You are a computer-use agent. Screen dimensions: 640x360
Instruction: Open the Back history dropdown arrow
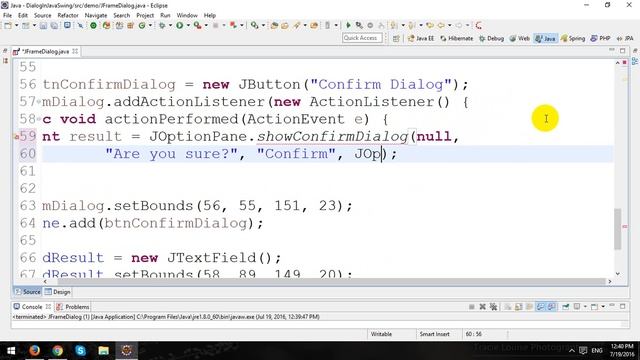click(x=449, y=25)
